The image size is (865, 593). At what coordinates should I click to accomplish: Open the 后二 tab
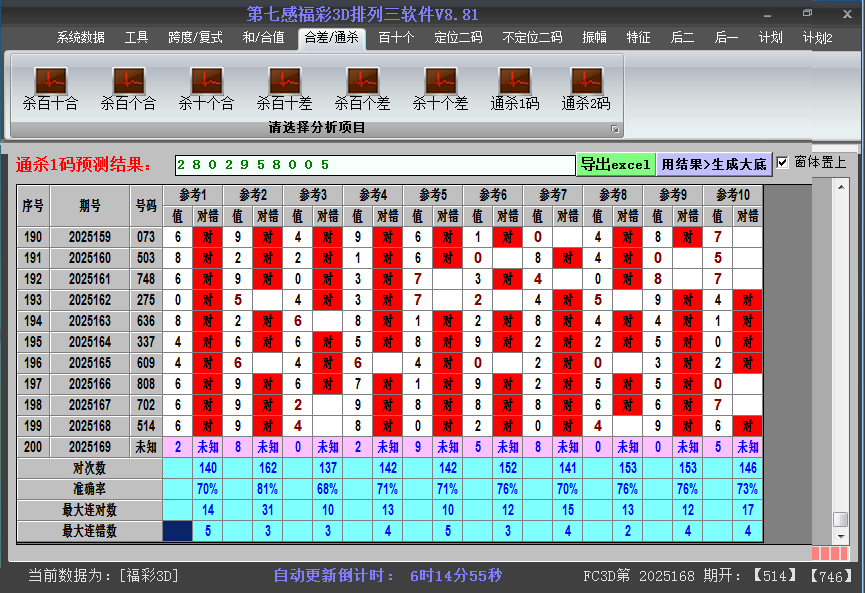(x=682, y=38)
